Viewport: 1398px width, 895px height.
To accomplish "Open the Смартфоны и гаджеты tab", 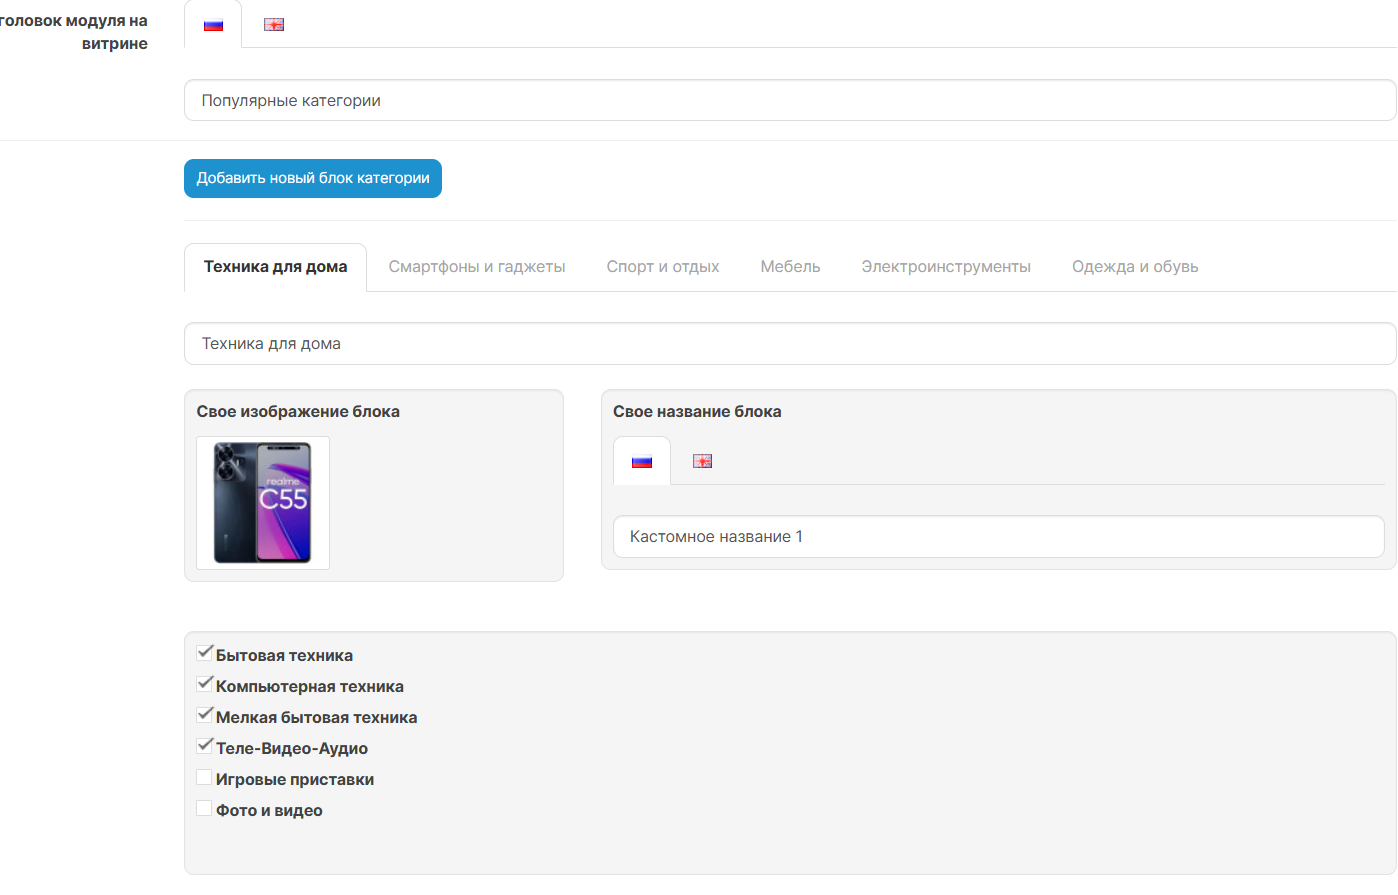I will pyautogui.click(x=477, y=267).
